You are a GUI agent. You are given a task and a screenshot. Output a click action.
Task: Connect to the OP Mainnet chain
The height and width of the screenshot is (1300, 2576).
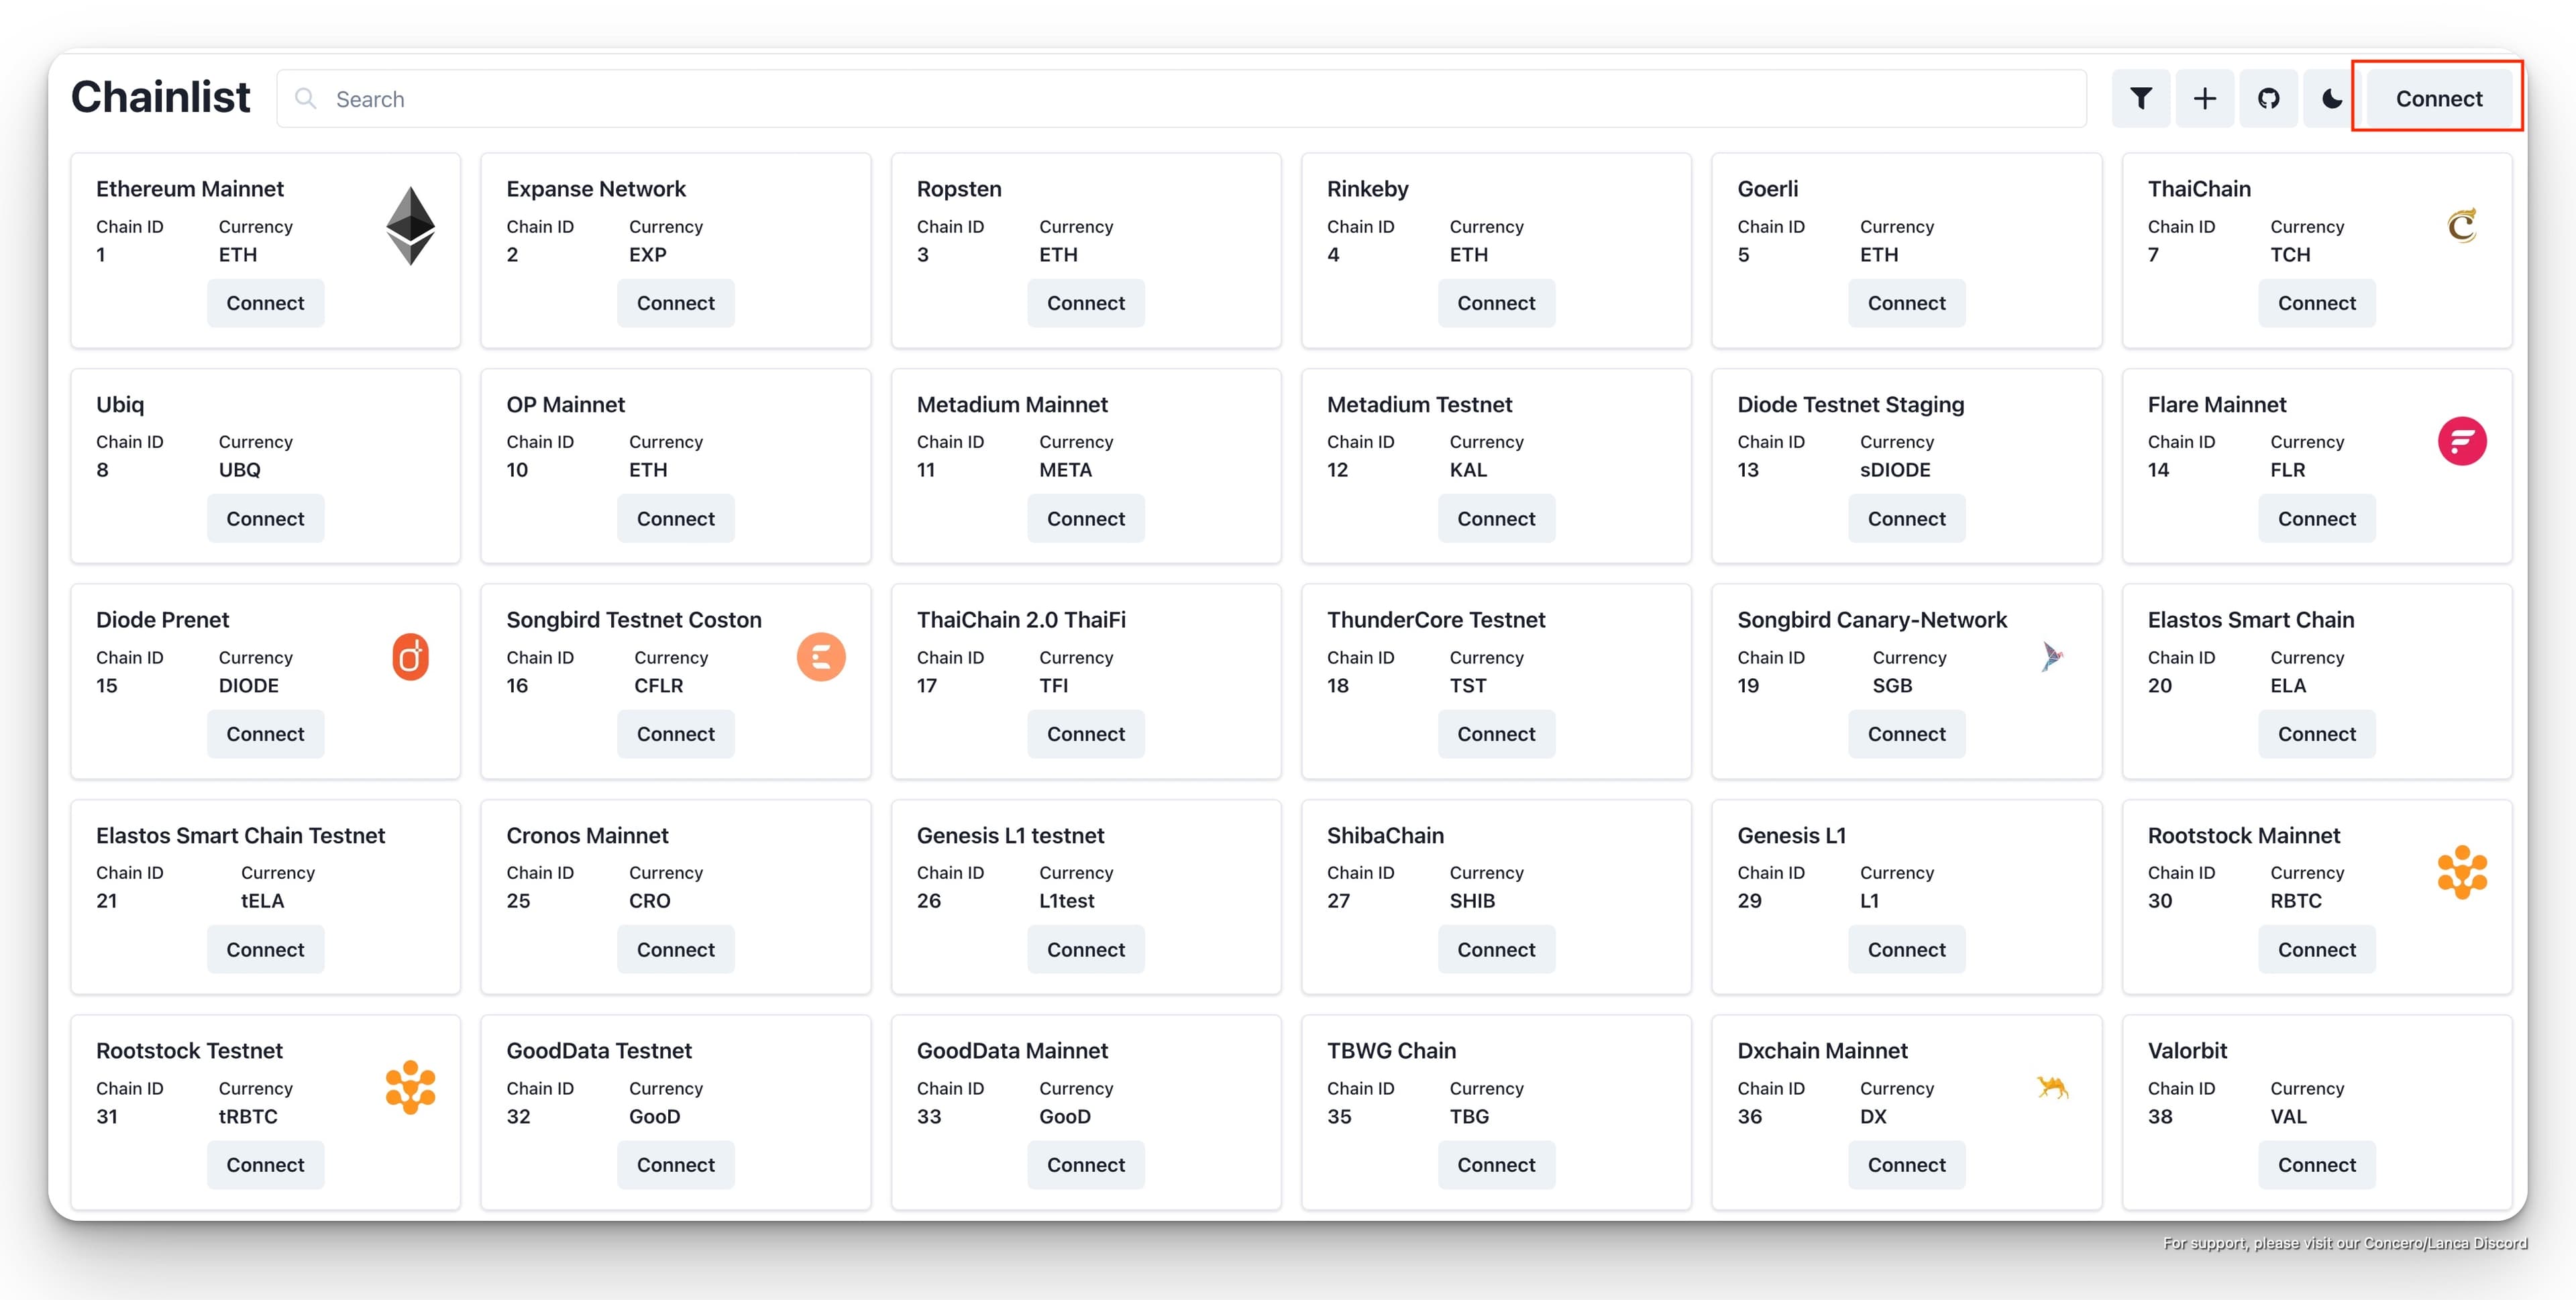pos(675,518)
